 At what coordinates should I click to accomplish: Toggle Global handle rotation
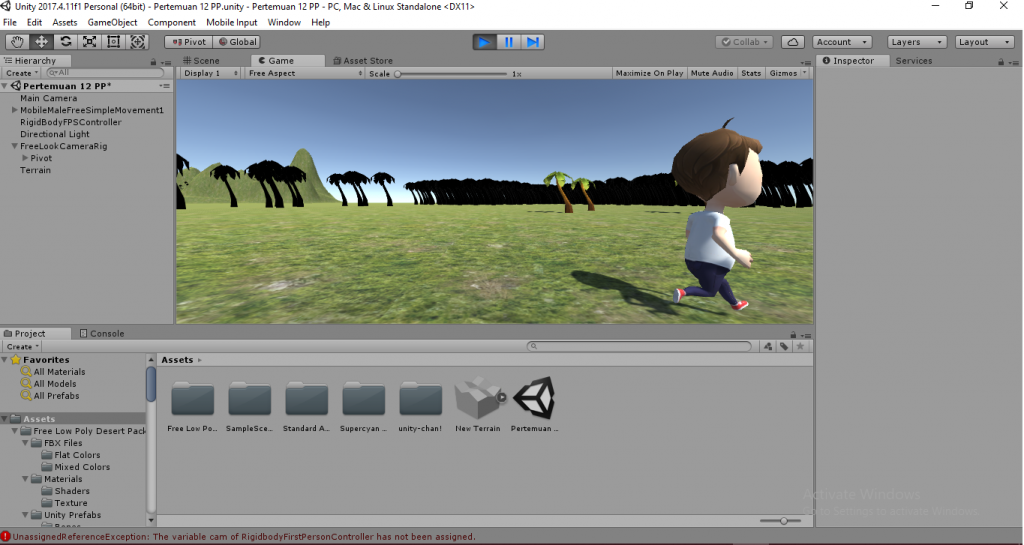coord(238,42)
